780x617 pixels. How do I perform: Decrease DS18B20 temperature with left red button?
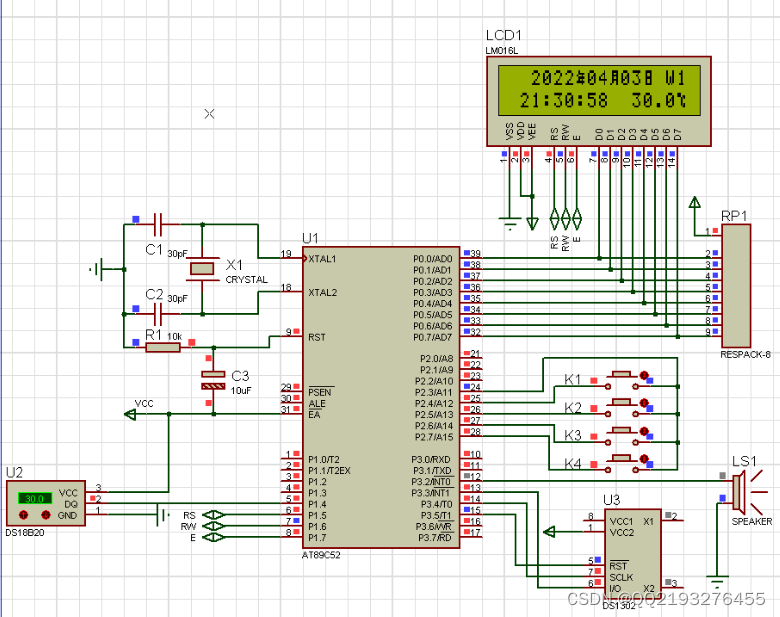pyautogui.click(x=23, y=514)
